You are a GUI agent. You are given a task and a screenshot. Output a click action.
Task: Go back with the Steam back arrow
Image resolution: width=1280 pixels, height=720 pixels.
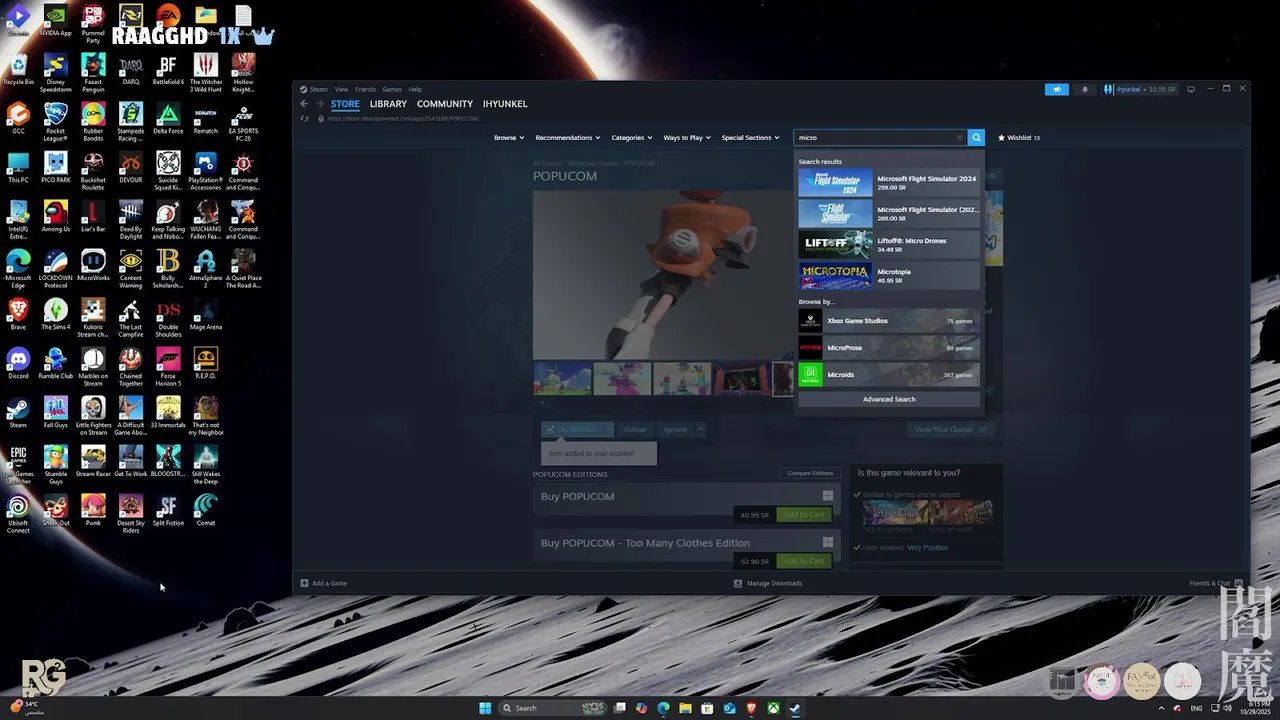305,104
